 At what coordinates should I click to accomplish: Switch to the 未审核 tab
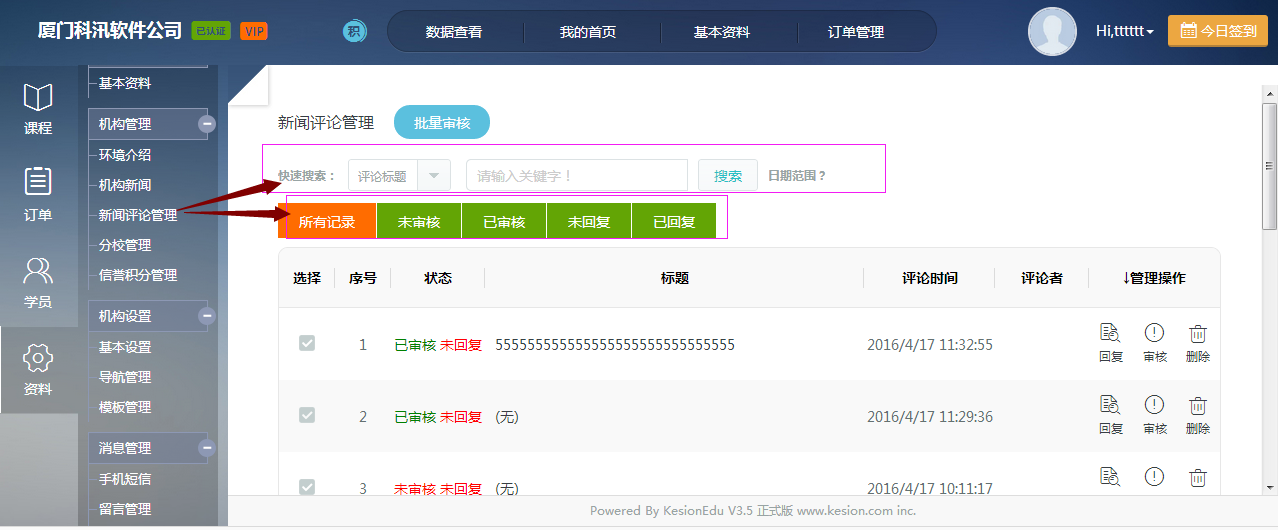tap(419, 222)
